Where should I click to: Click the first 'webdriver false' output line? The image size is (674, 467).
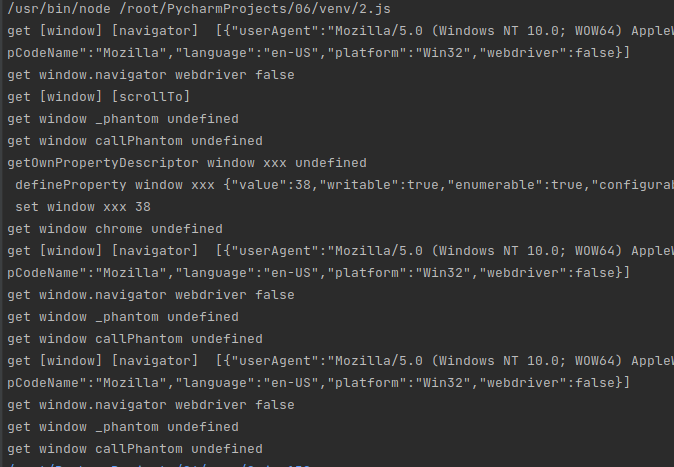click(150, 75)
